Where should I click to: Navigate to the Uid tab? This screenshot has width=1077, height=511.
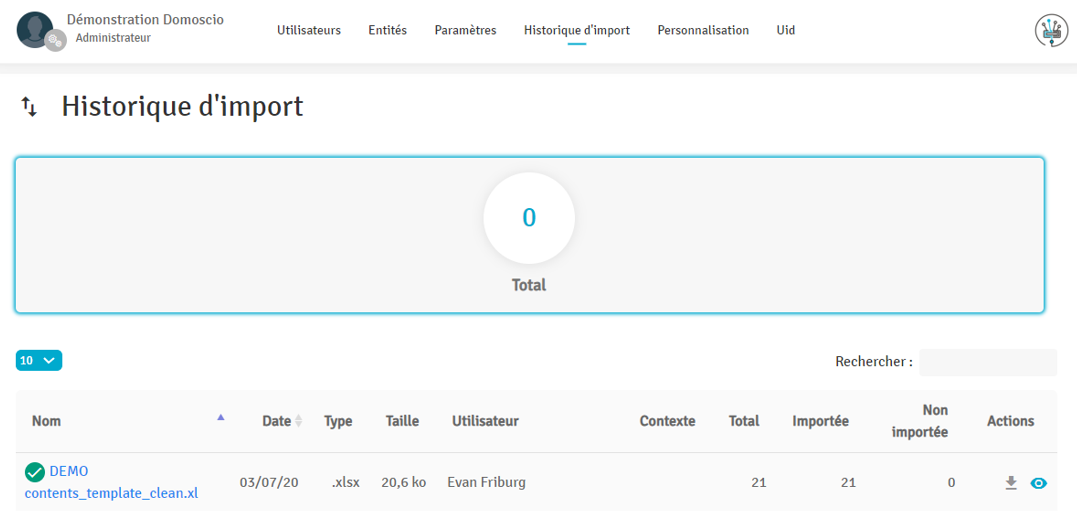pyautogui.click(x=786, y=30)
